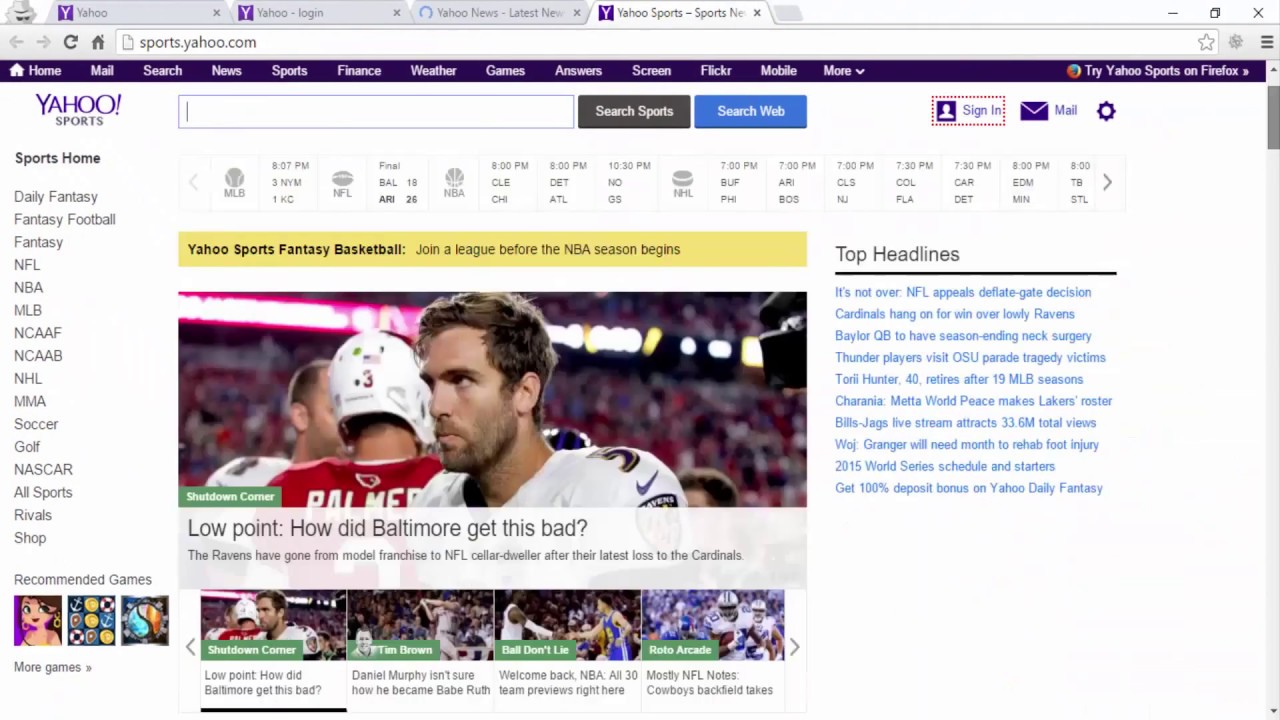
Task: Click the browser forward arrow
Action: click(43, 42)
